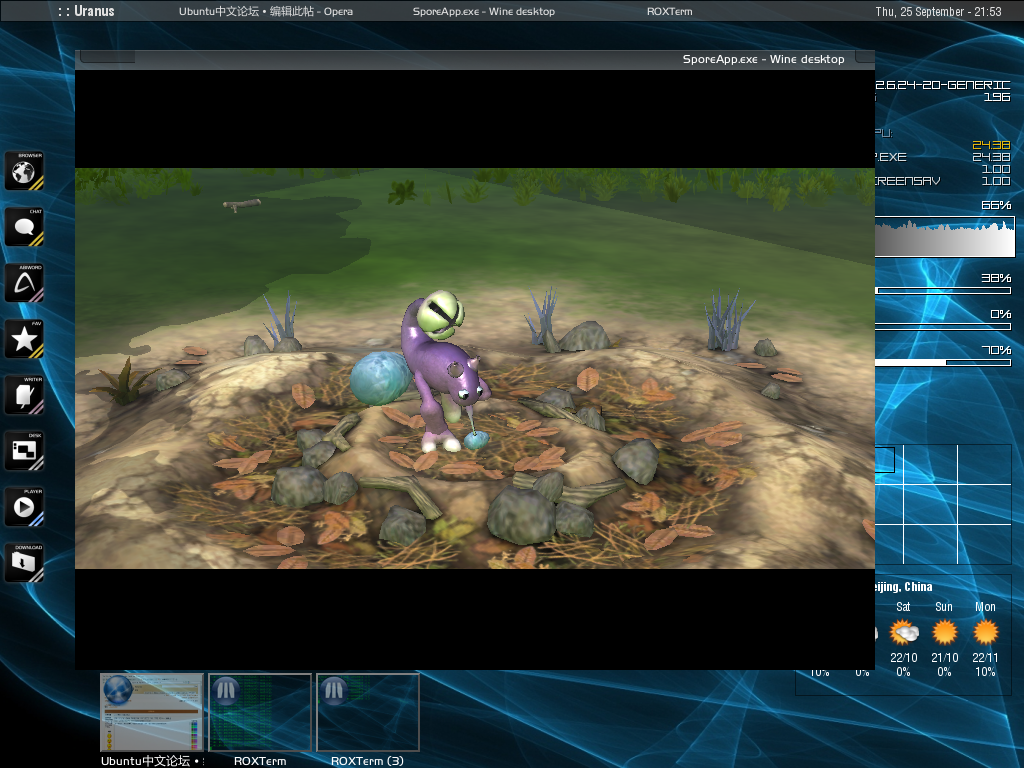Click the large blue egg in the nest
Image resolution: width=1024 pixels, height=768 pixels.
380,379
